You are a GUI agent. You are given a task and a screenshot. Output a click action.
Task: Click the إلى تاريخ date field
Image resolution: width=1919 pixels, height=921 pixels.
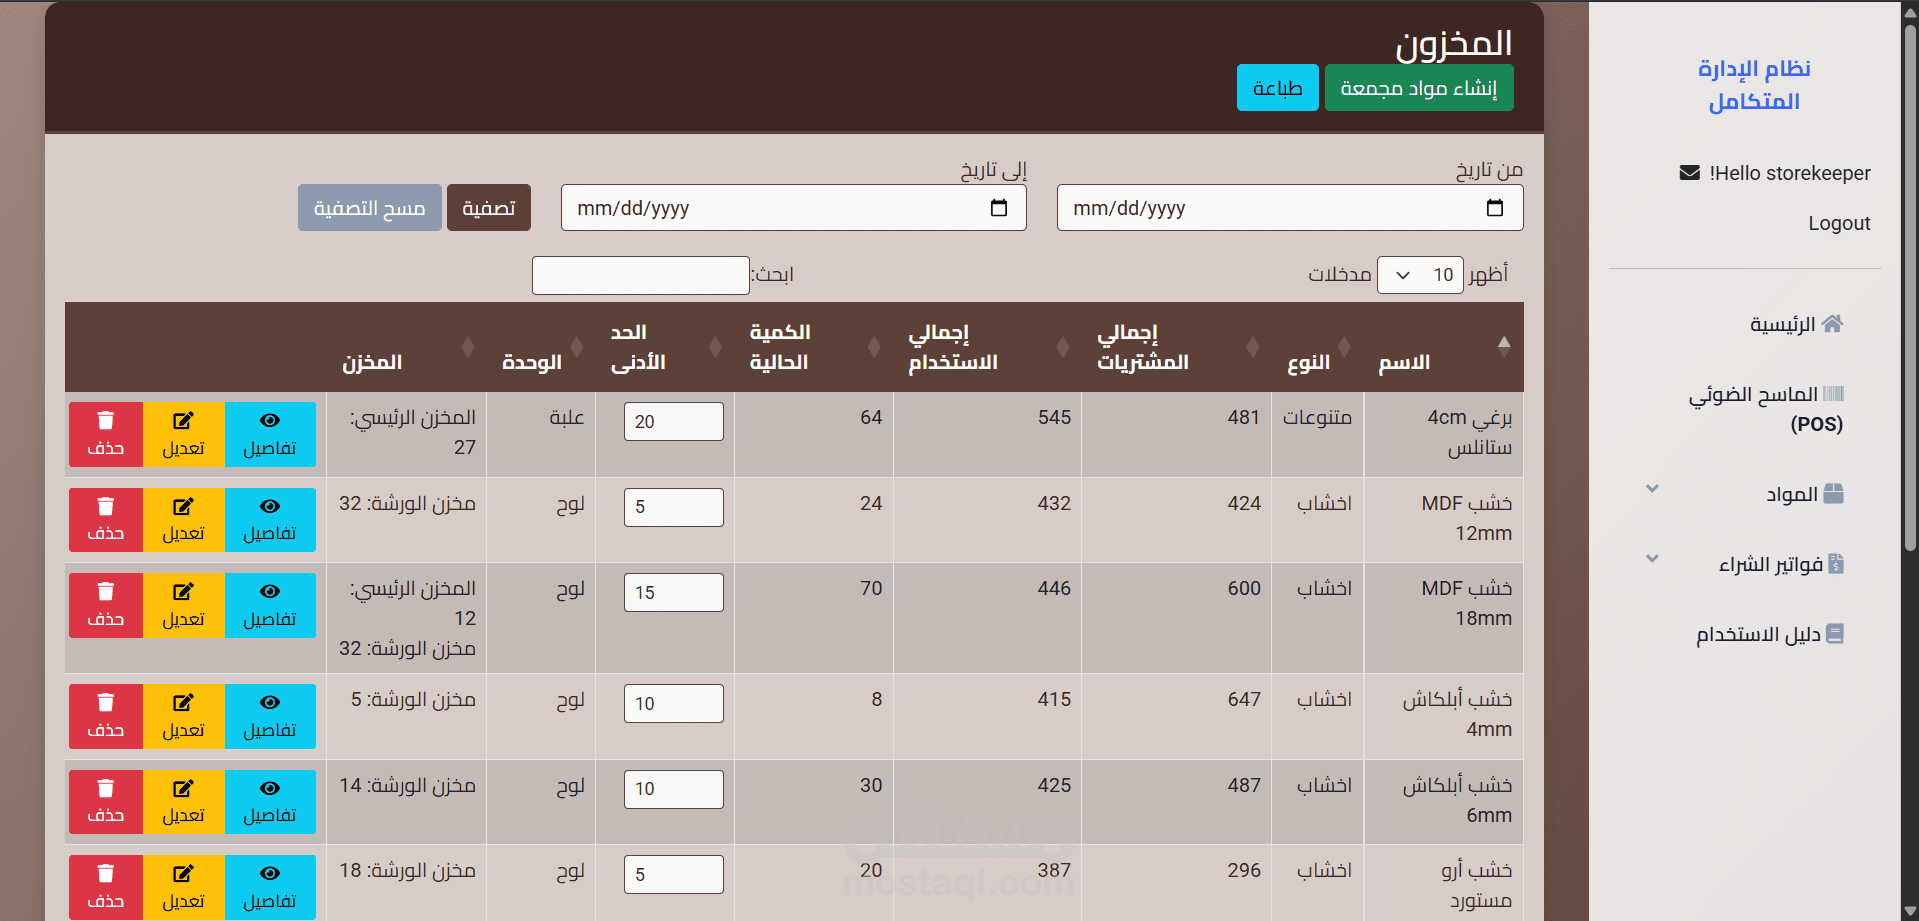click(794, 208)
